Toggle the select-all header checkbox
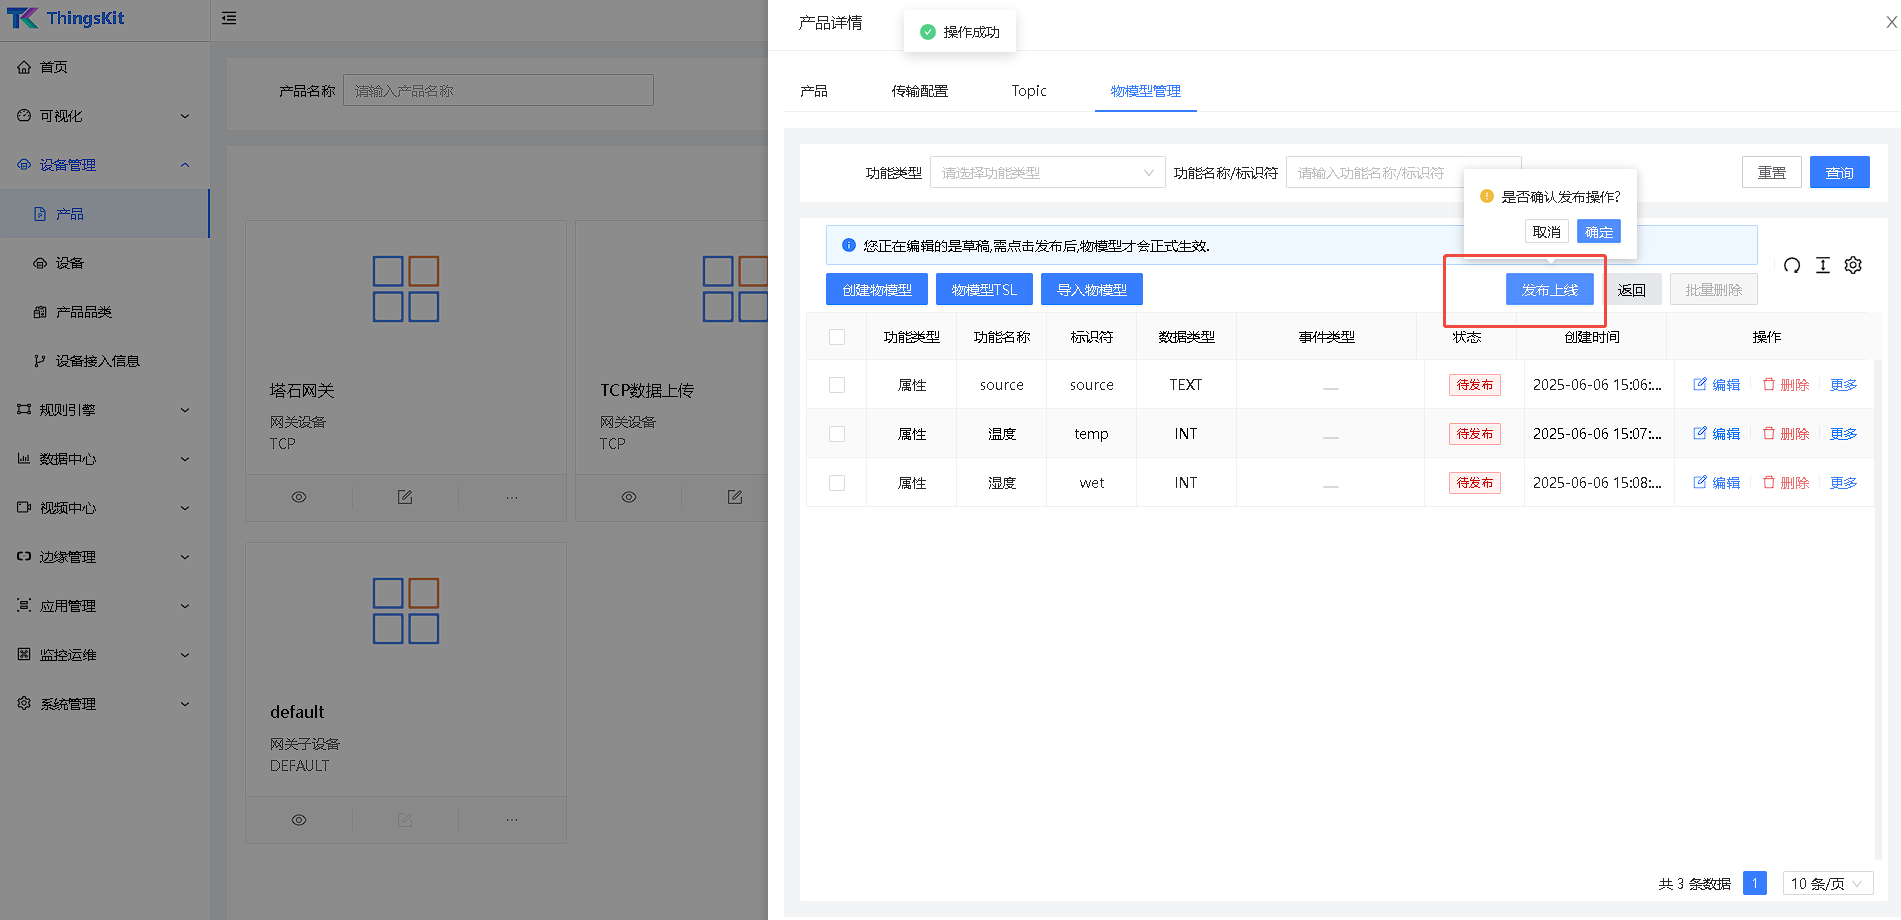Viewport: 1901px width, 920px height. tap(837, 337)
